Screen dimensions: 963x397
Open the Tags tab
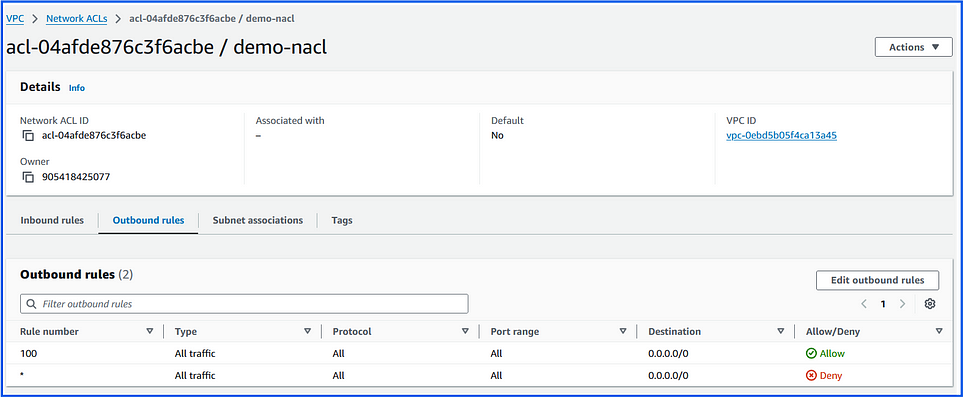point(341,220)
